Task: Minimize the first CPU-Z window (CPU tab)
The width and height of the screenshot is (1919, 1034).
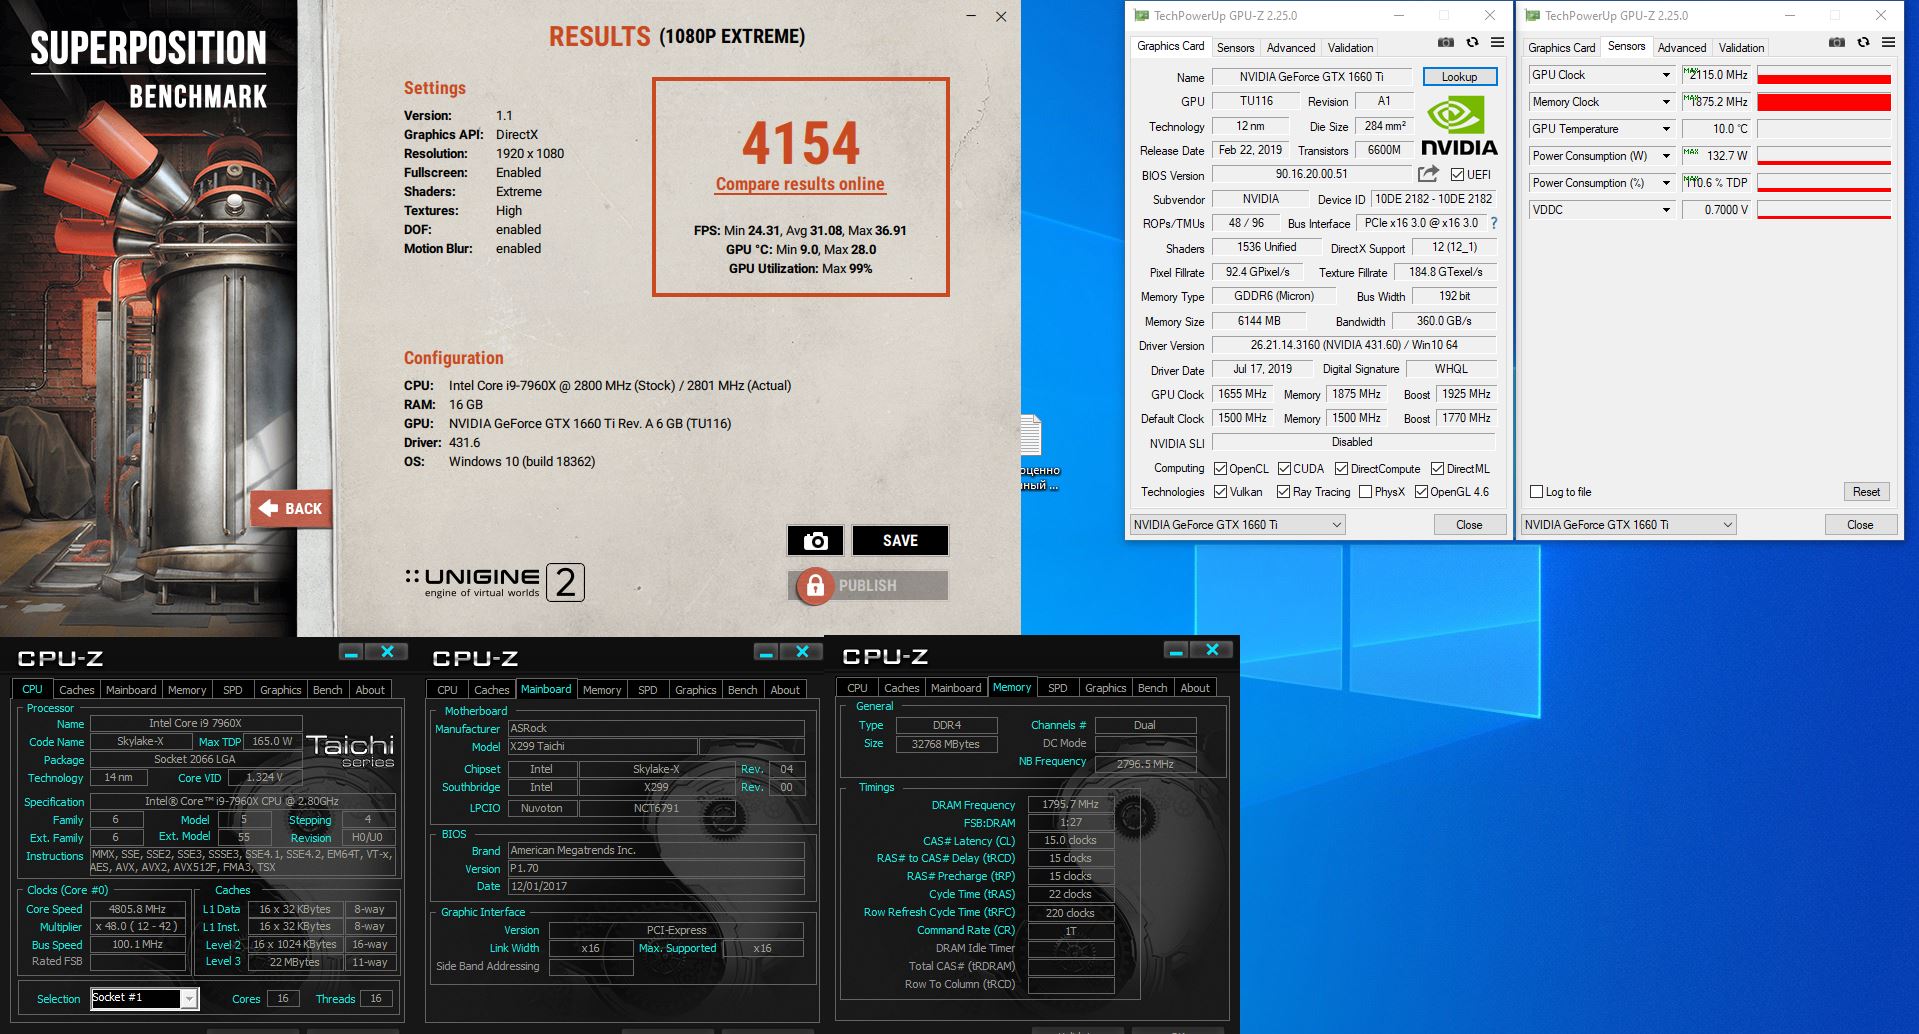Action: [x=351, y=652]
